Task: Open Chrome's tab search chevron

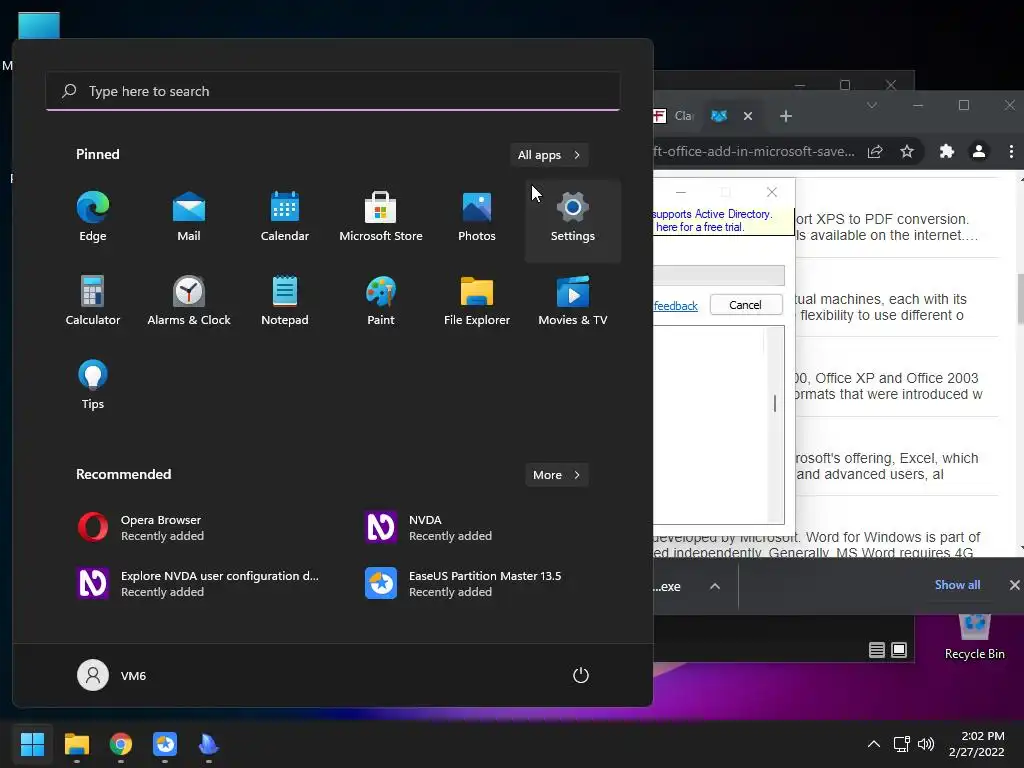Action: 872,105
